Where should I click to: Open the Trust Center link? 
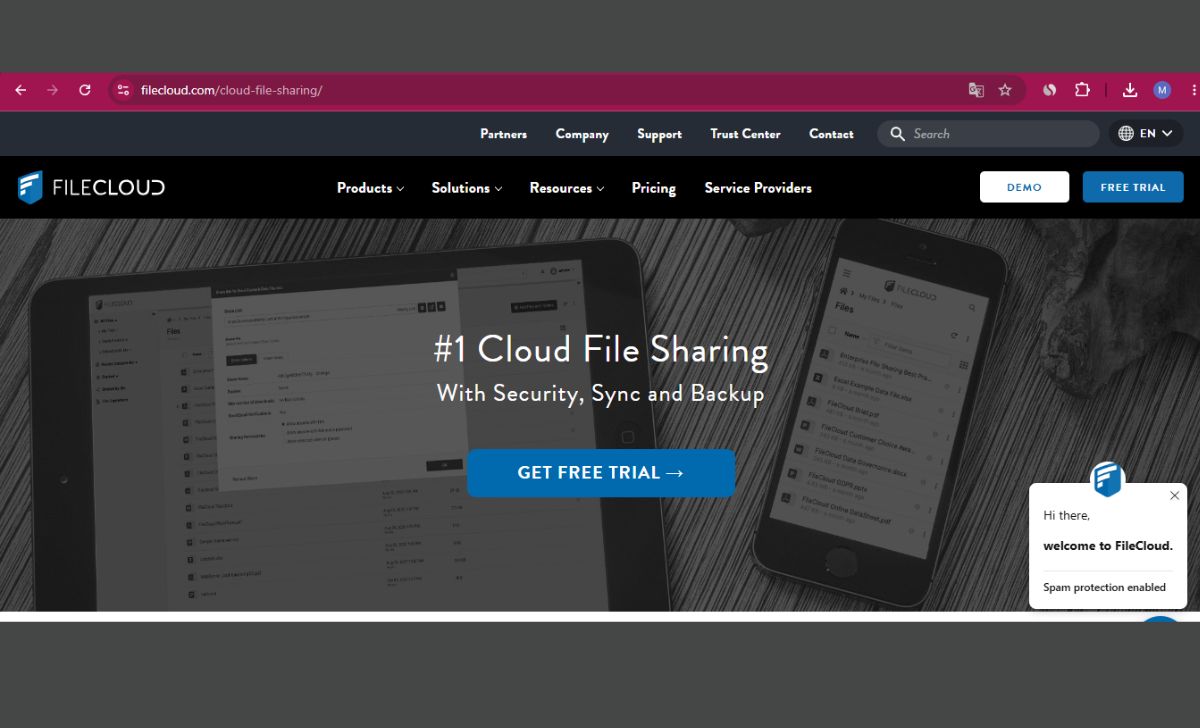tap(745, 134)
